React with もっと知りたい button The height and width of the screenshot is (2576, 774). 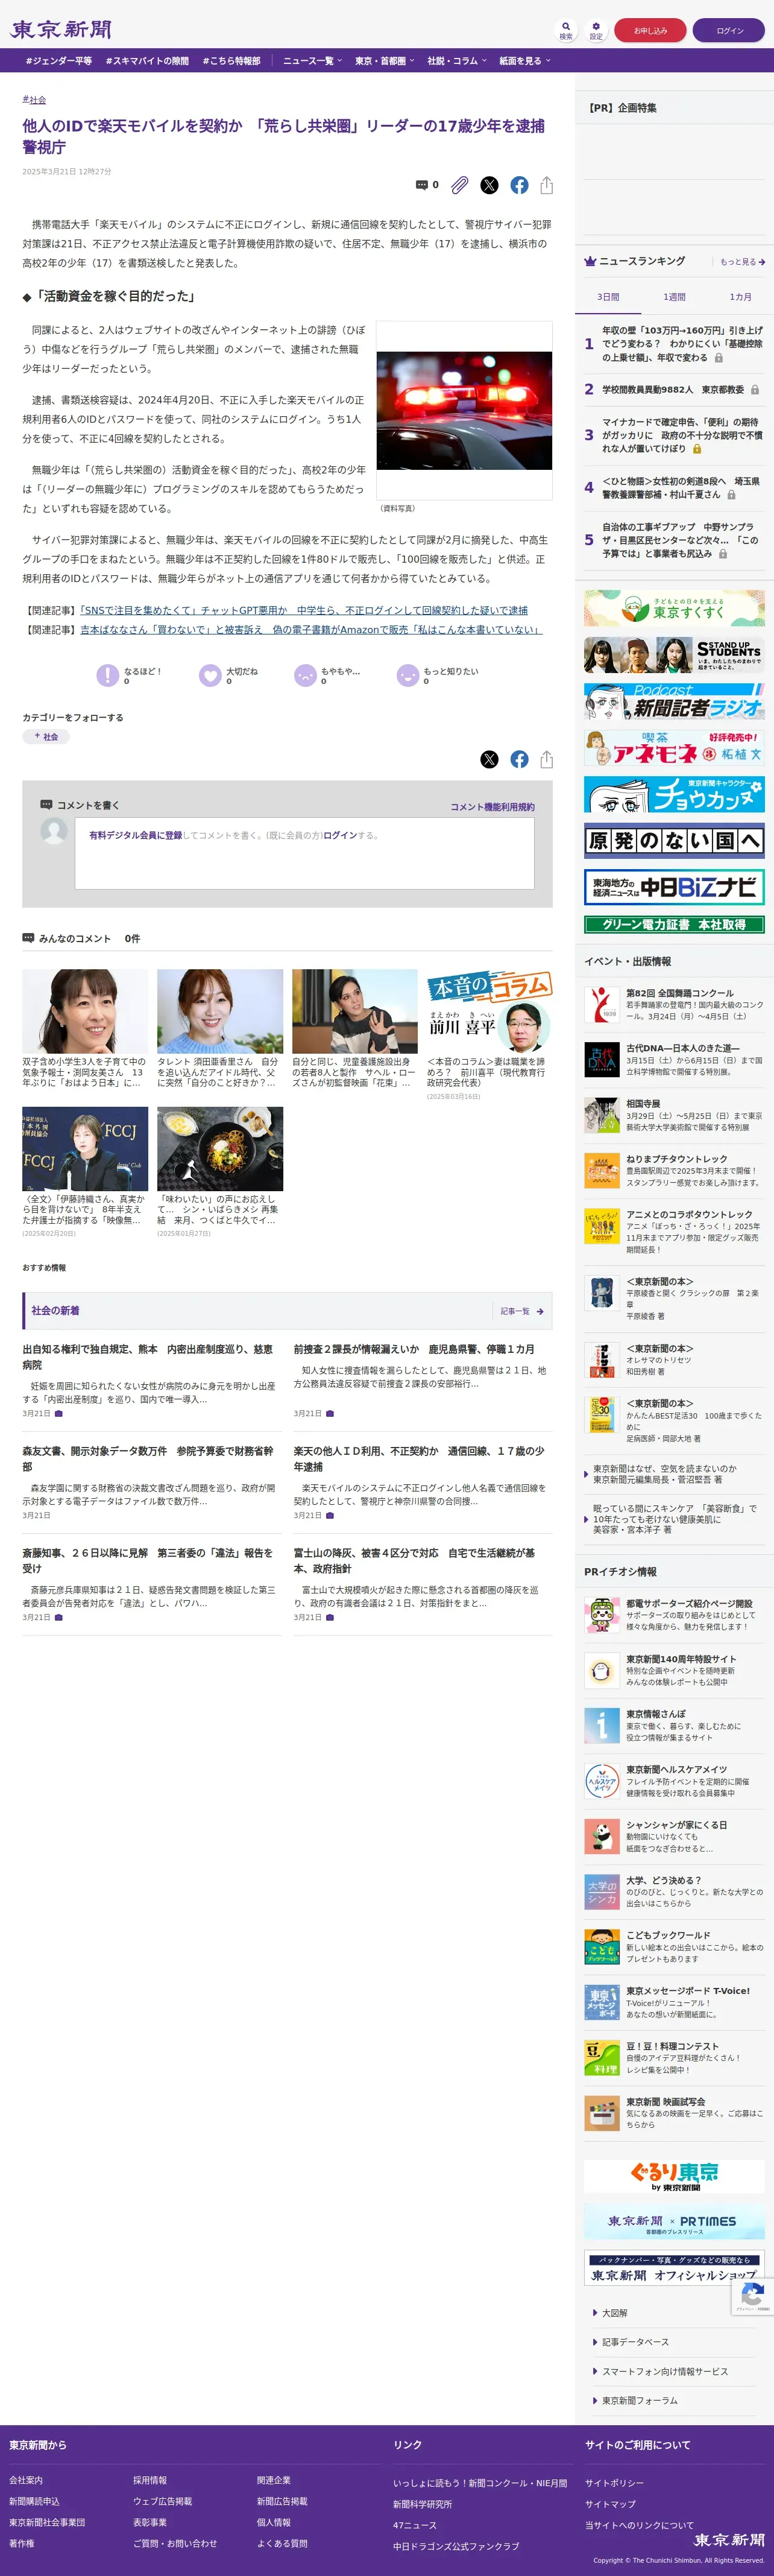(438, 676)
